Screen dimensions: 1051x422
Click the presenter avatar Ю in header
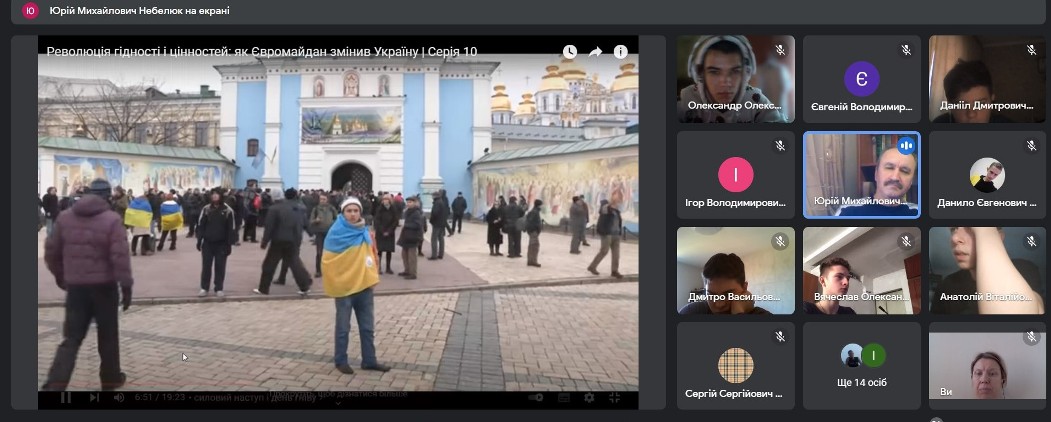[30, 11]
